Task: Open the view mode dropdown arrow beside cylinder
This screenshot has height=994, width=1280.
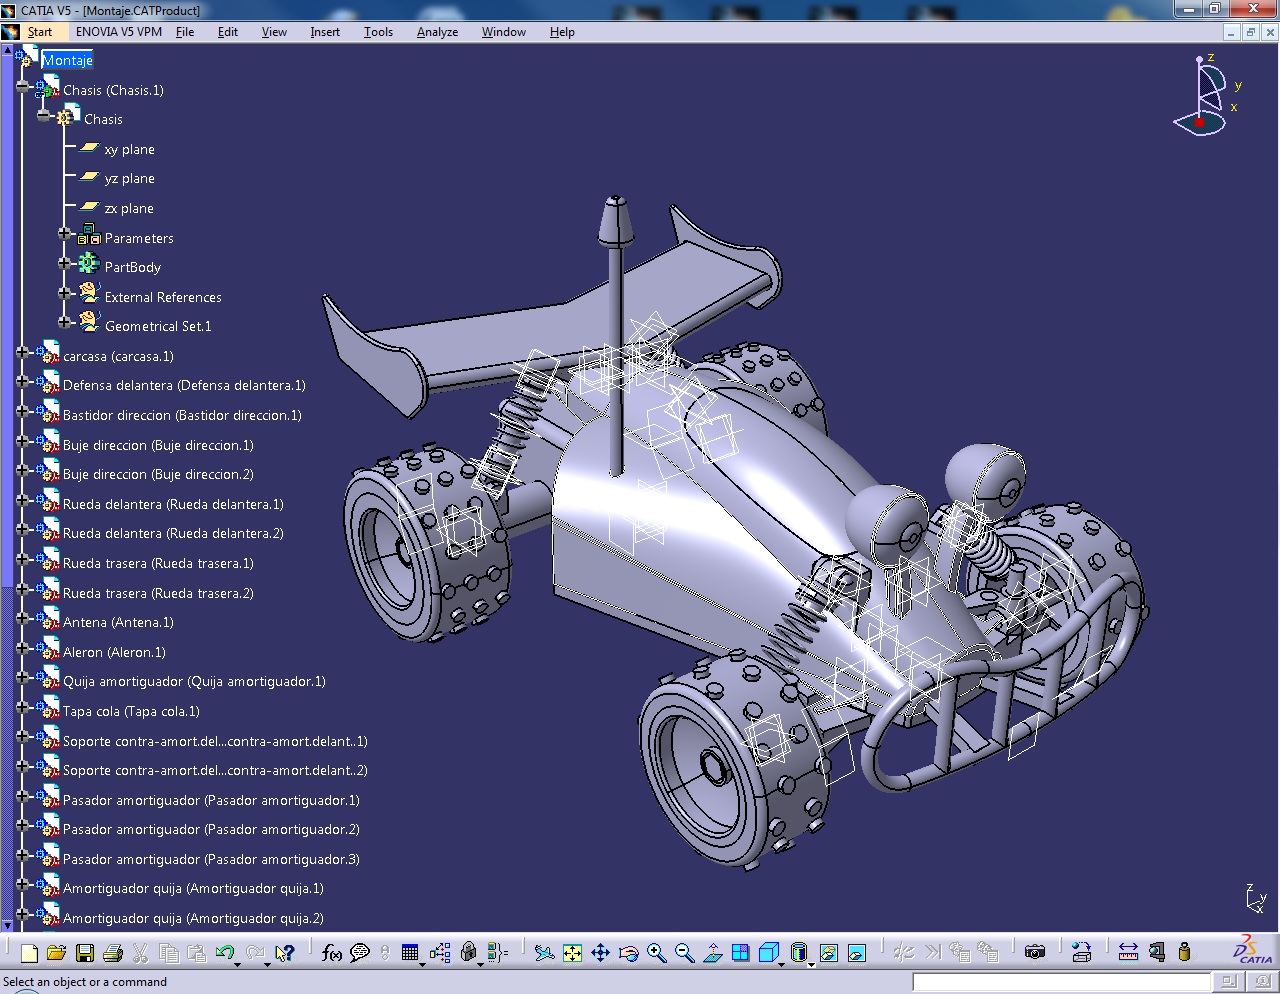Action: (811, 964)
